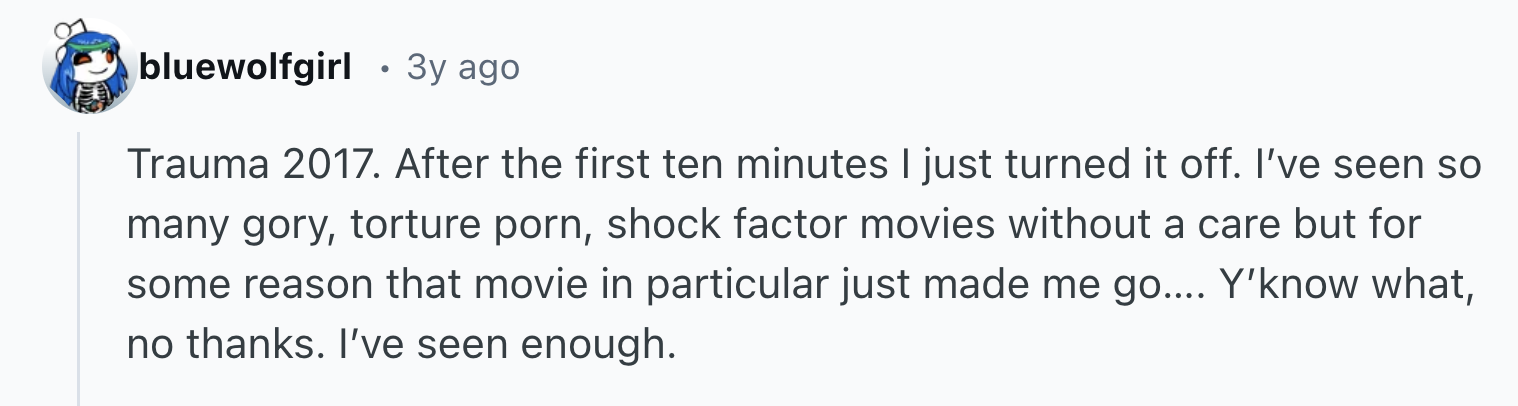Collapse the comment using the vertical thread line

[80, 268]
